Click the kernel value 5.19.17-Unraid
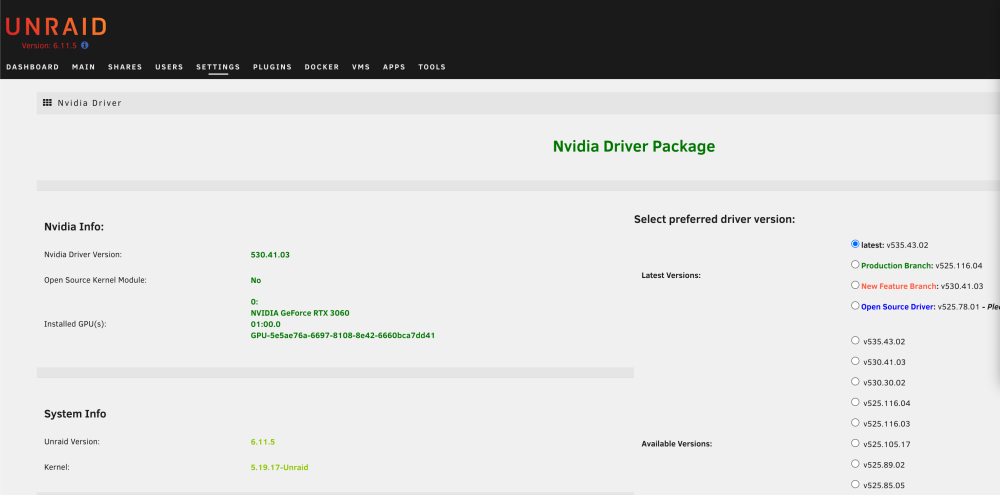This screenshot has width=1000, height=495. click(279, 468)
